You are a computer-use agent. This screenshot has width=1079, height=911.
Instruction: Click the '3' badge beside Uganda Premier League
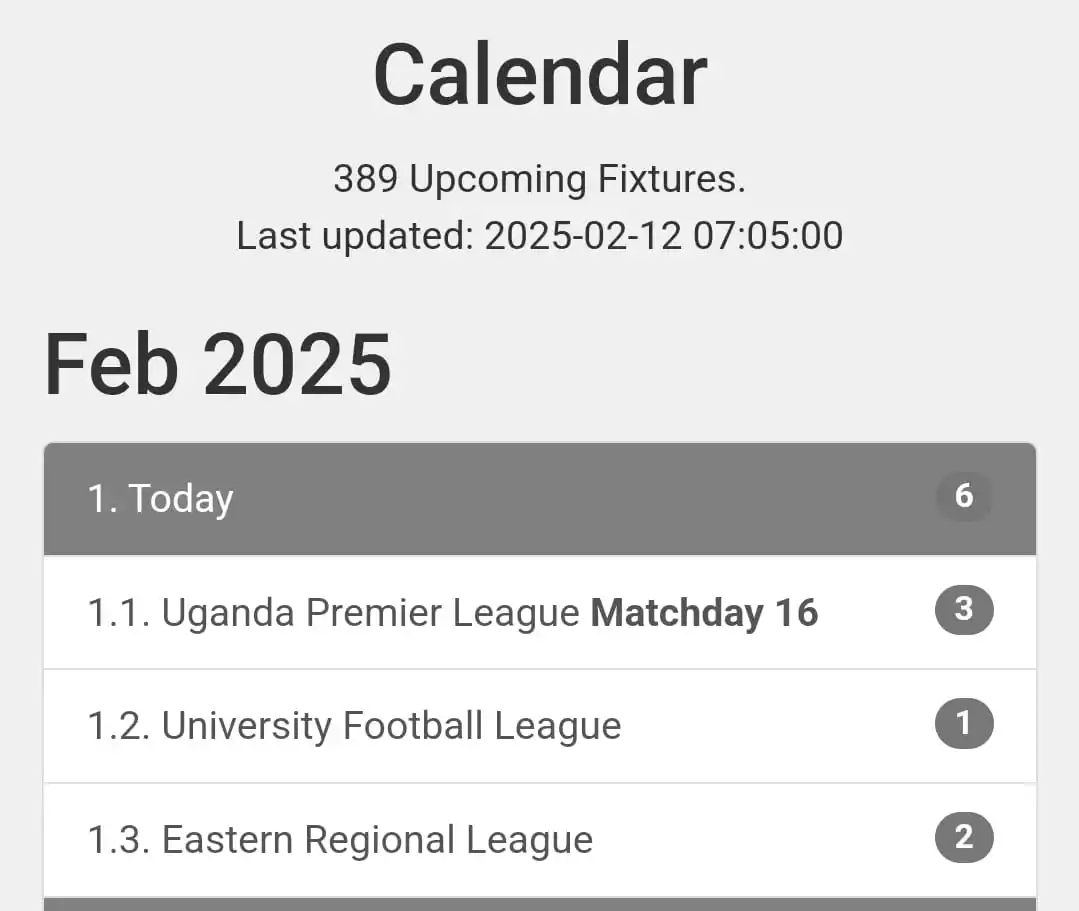tap(963, 610)
